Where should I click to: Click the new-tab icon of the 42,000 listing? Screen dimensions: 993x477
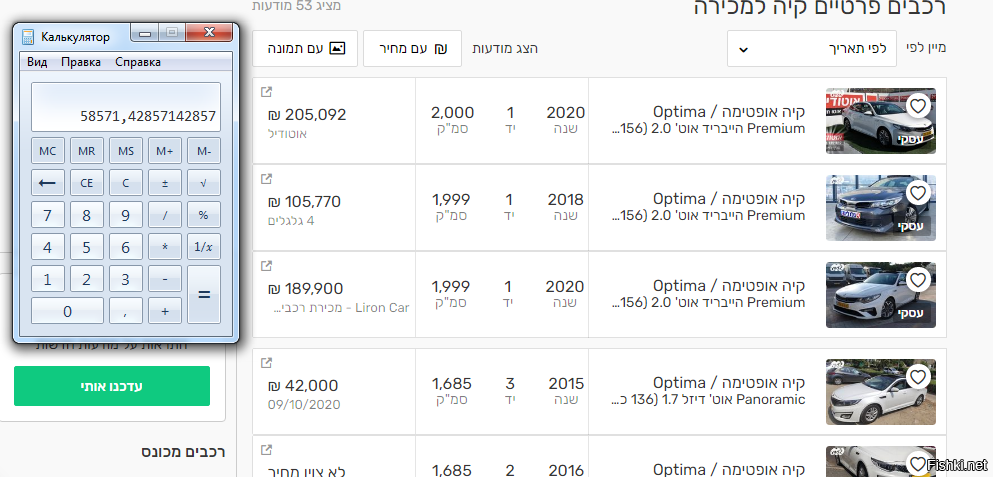tap(266, 363)
